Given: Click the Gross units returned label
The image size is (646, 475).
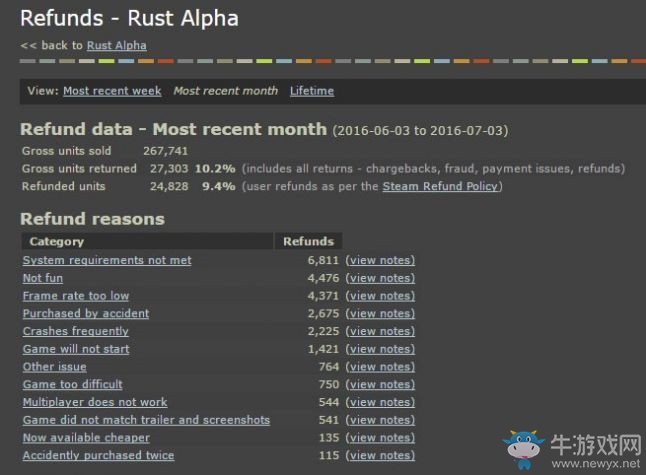Looking at the screenshot, I should pos(79,168).
